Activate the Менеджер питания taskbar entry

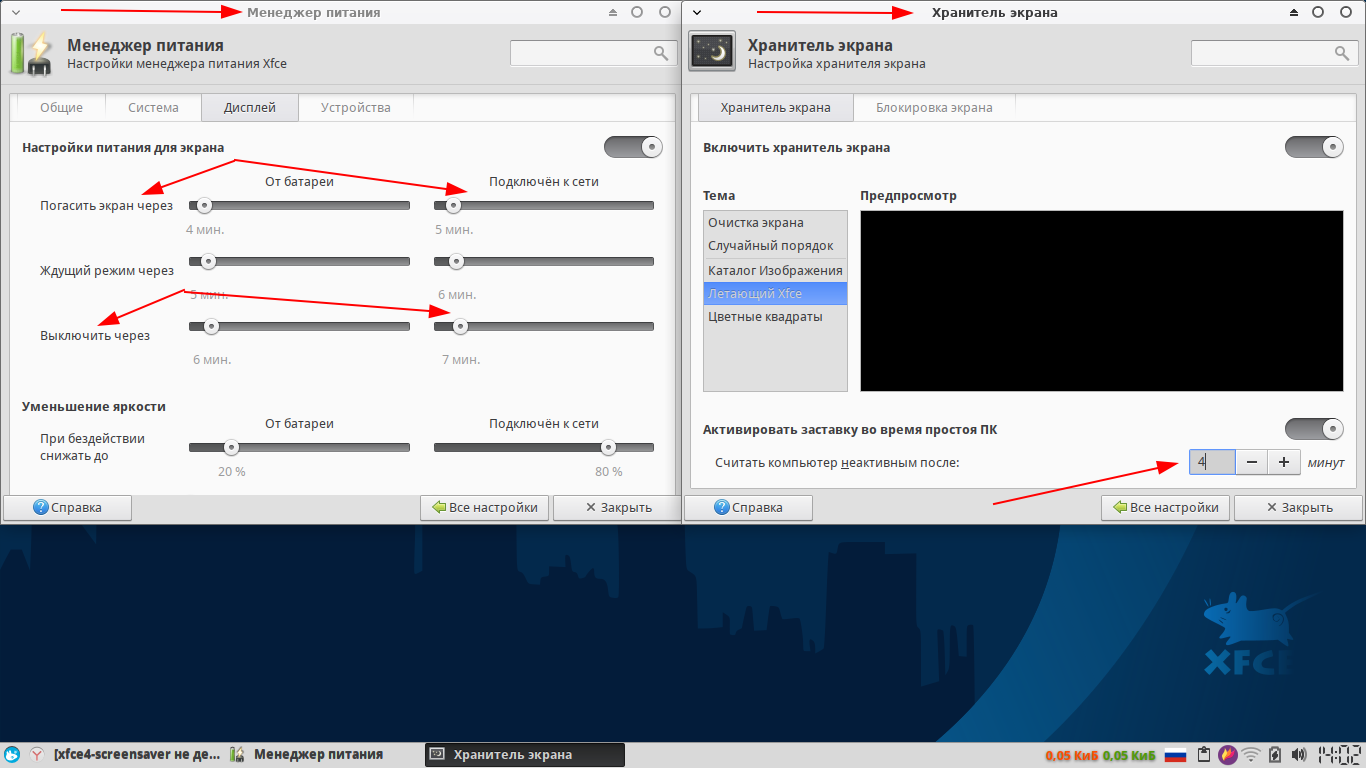coord(306,755)
